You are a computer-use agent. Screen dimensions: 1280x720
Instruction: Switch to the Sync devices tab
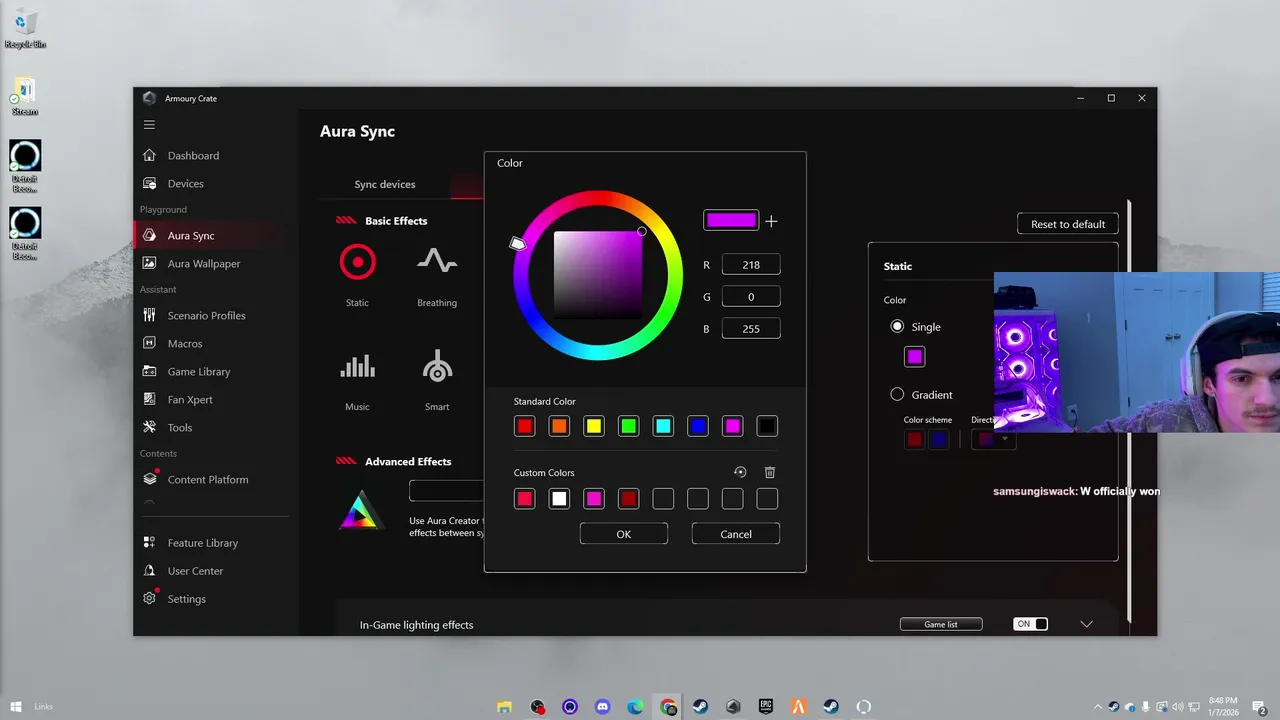tap(385, 184)
